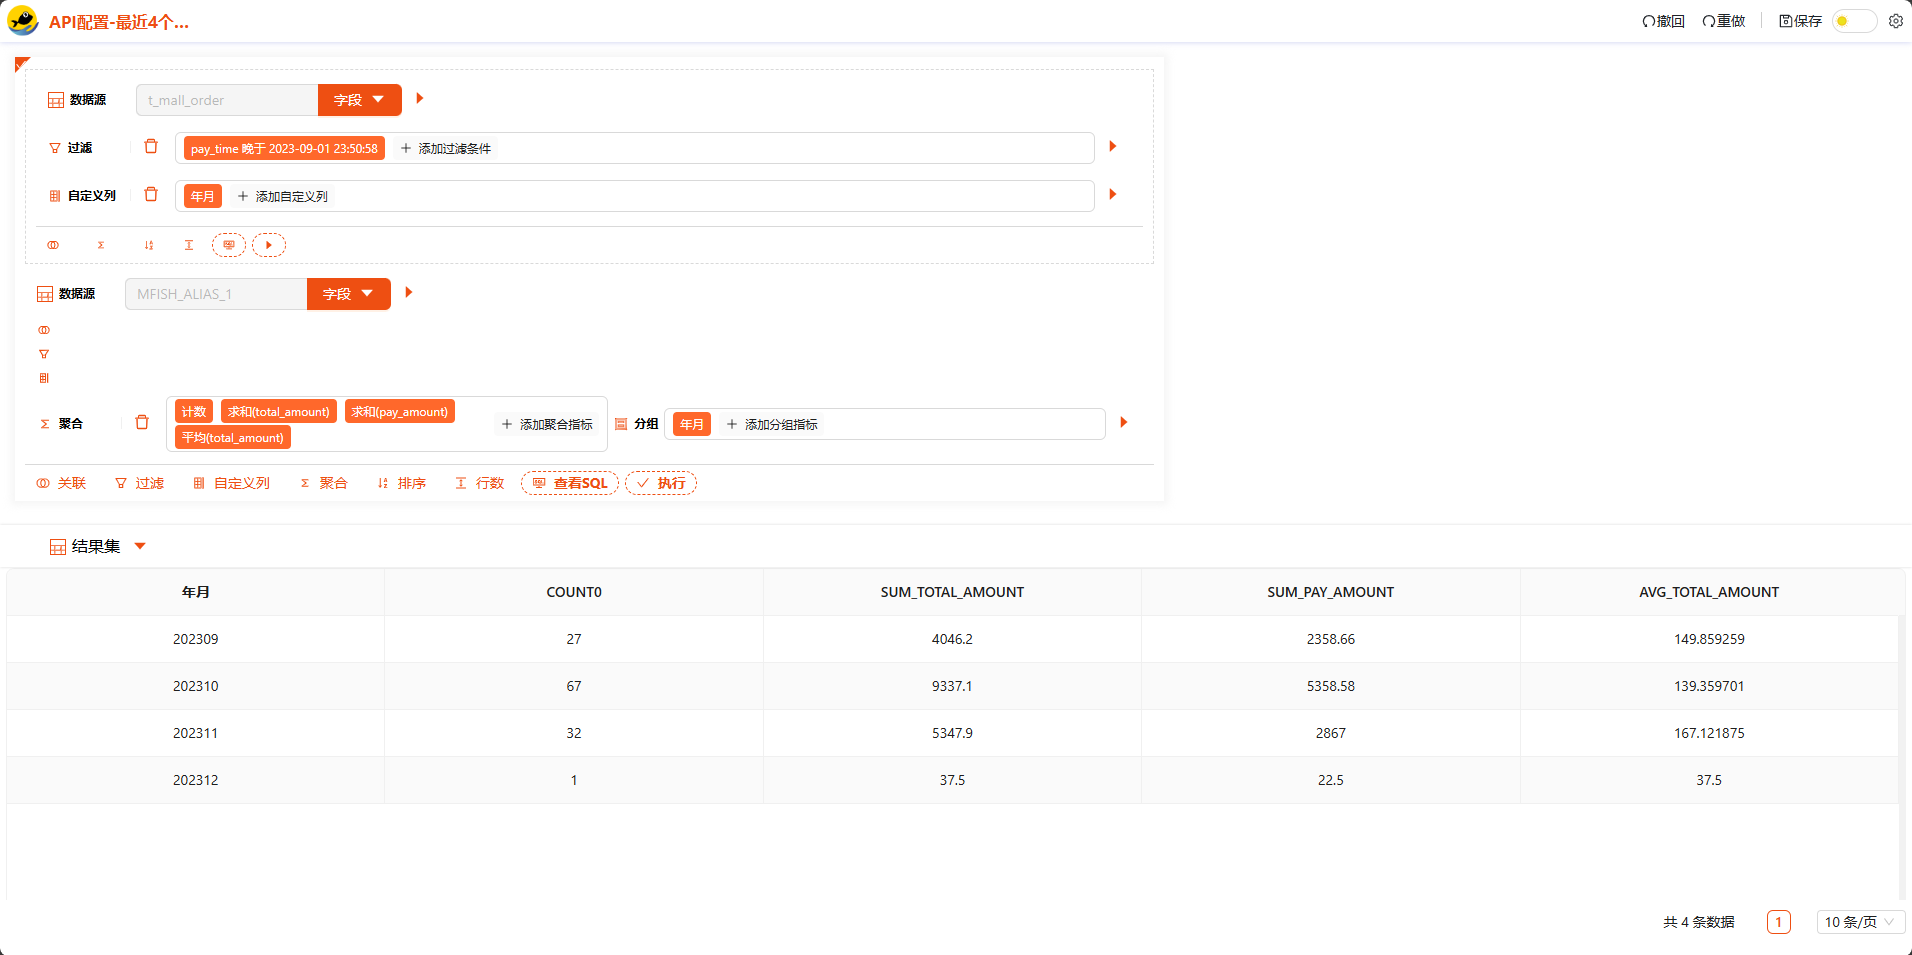Select 排序 in the bottom action bar
This screenshot has width=1912, height=955.
(x=401, y=483)
